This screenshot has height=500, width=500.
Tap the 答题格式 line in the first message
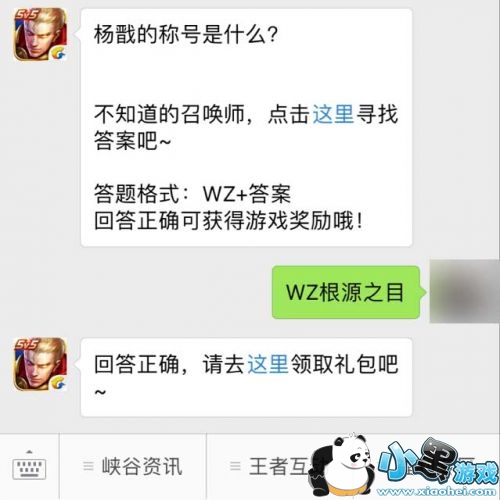point(192,194)
